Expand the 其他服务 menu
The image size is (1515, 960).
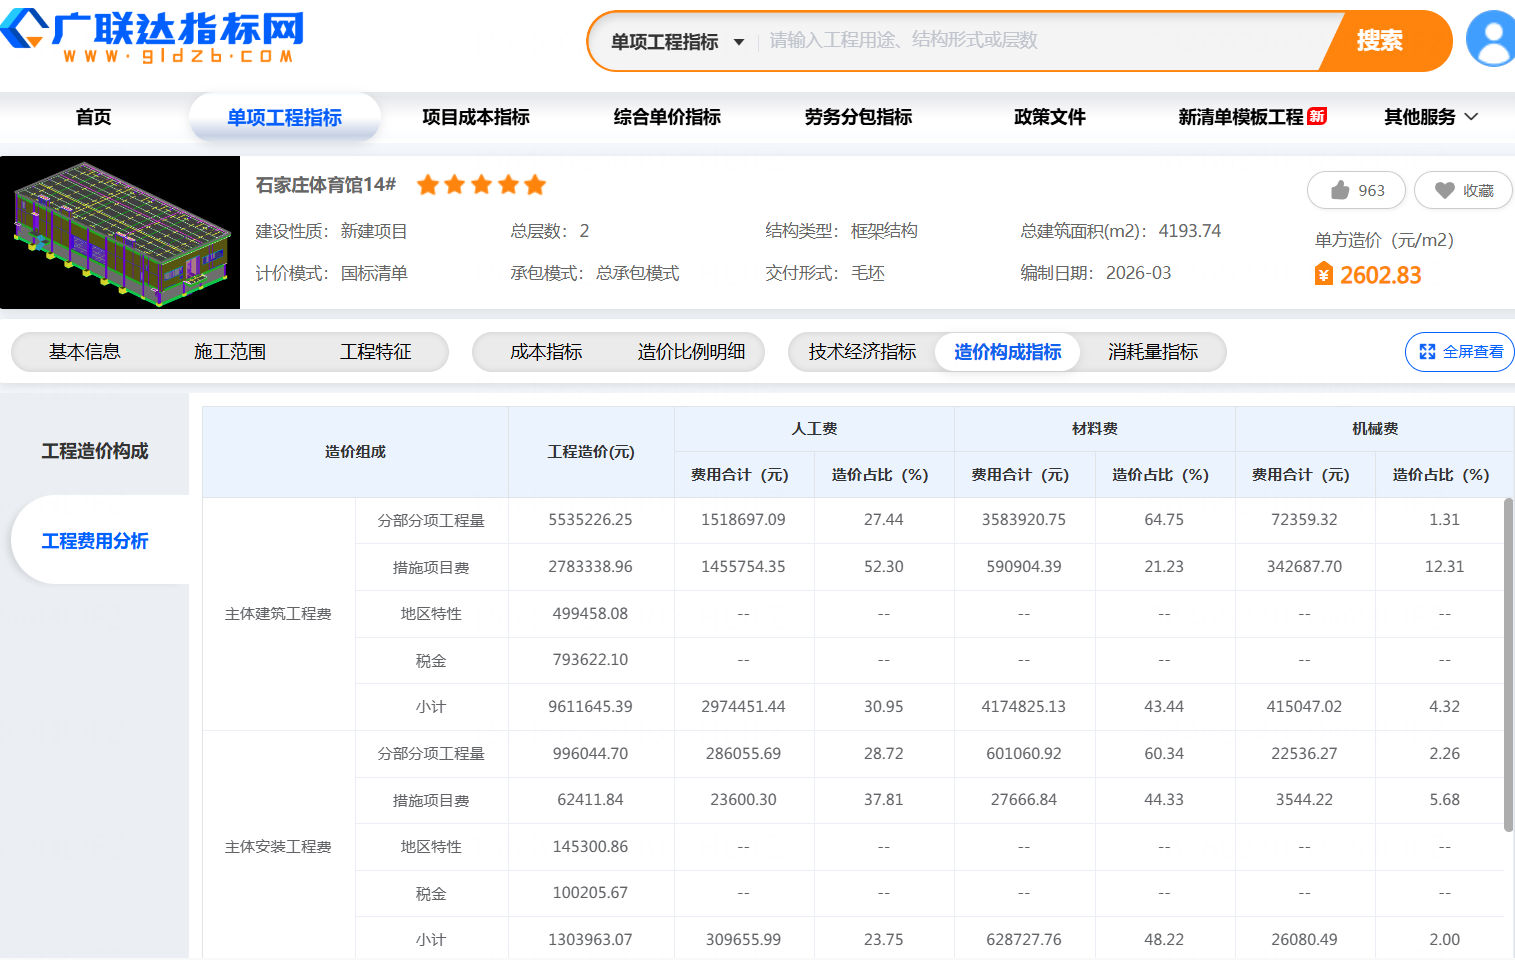1431,117
